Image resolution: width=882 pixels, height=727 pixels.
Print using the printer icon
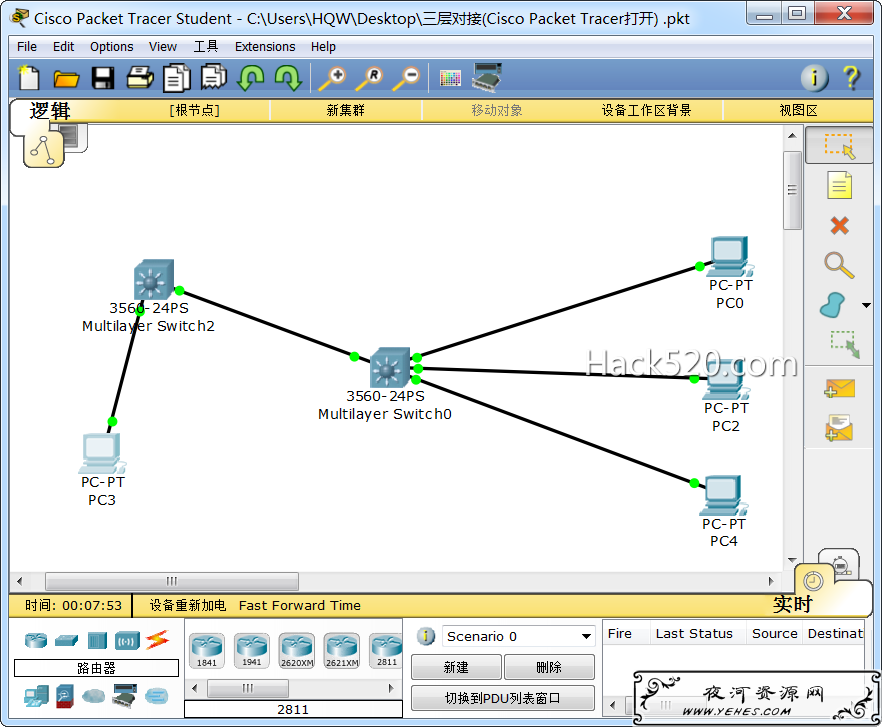[140, 78]
